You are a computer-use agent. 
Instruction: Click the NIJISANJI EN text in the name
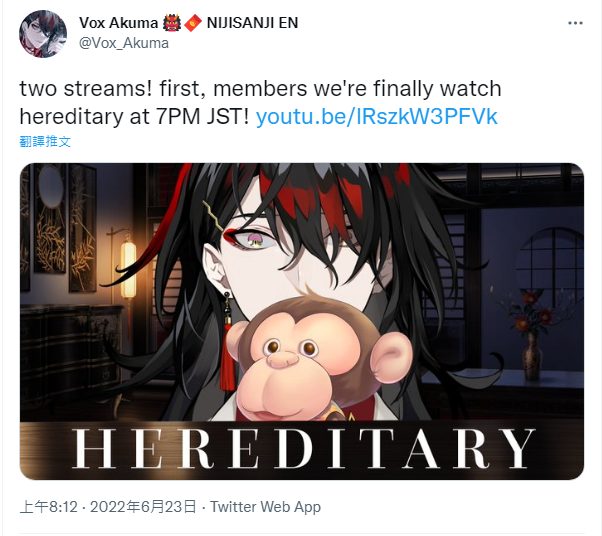tap(252, 23)
